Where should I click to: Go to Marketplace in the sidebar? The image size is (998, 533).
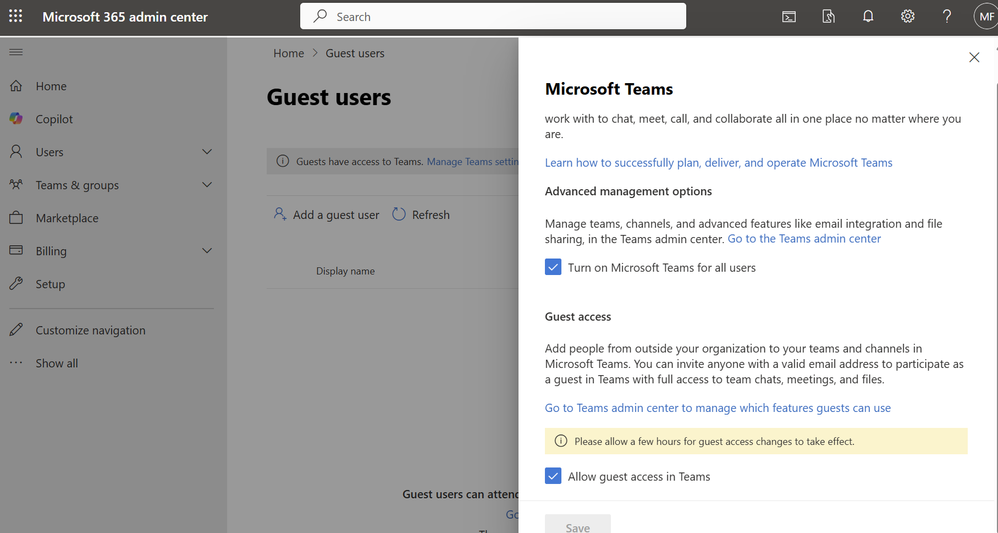pyautogui.click(x=67, y=218)
